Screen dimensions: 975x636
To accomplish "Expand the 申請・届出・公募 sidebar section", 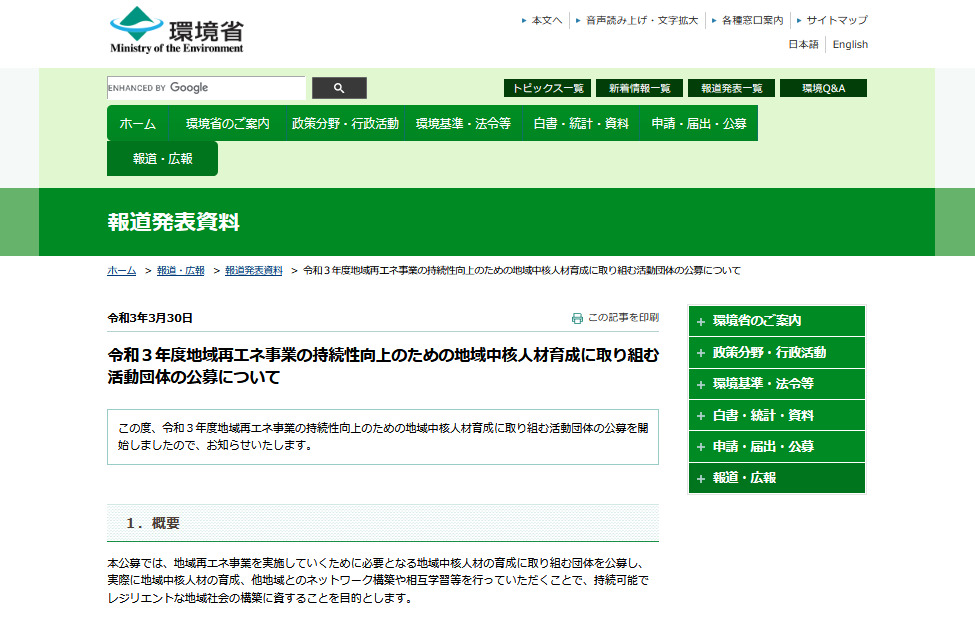I will coord(777,446).
